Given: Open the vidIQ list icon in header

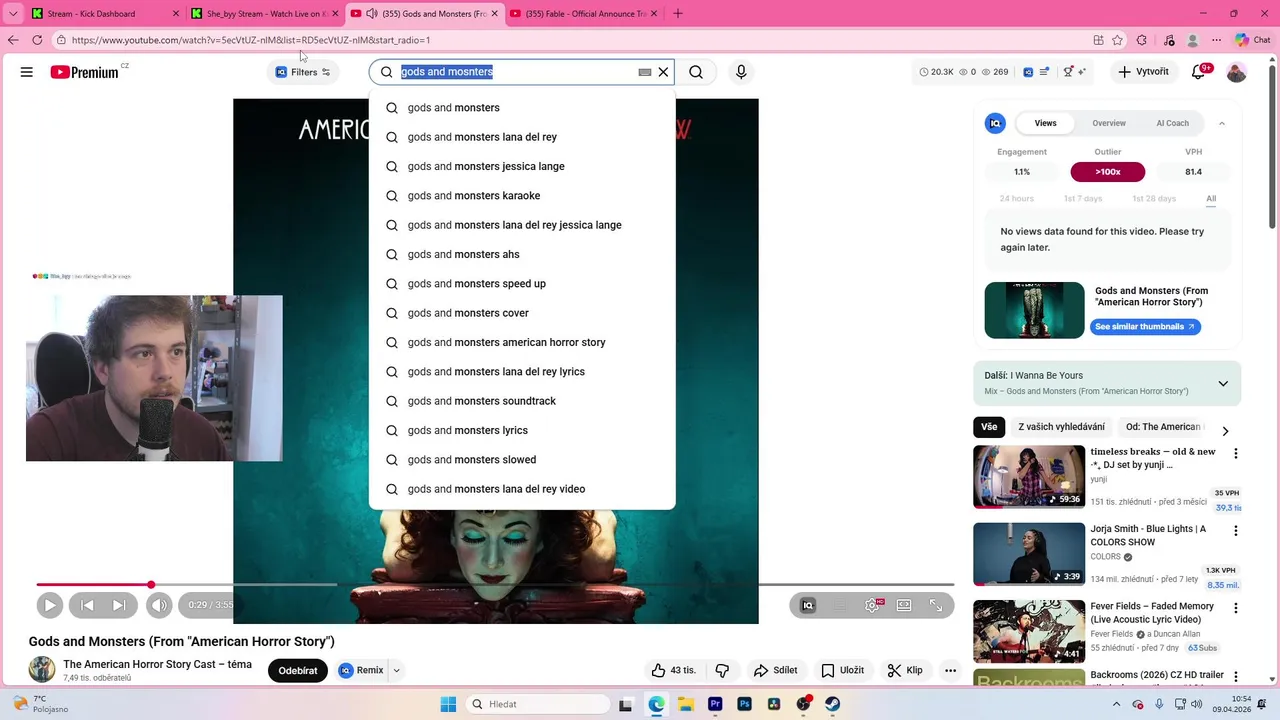Looking at the screenshot, I should point(1045,72).
